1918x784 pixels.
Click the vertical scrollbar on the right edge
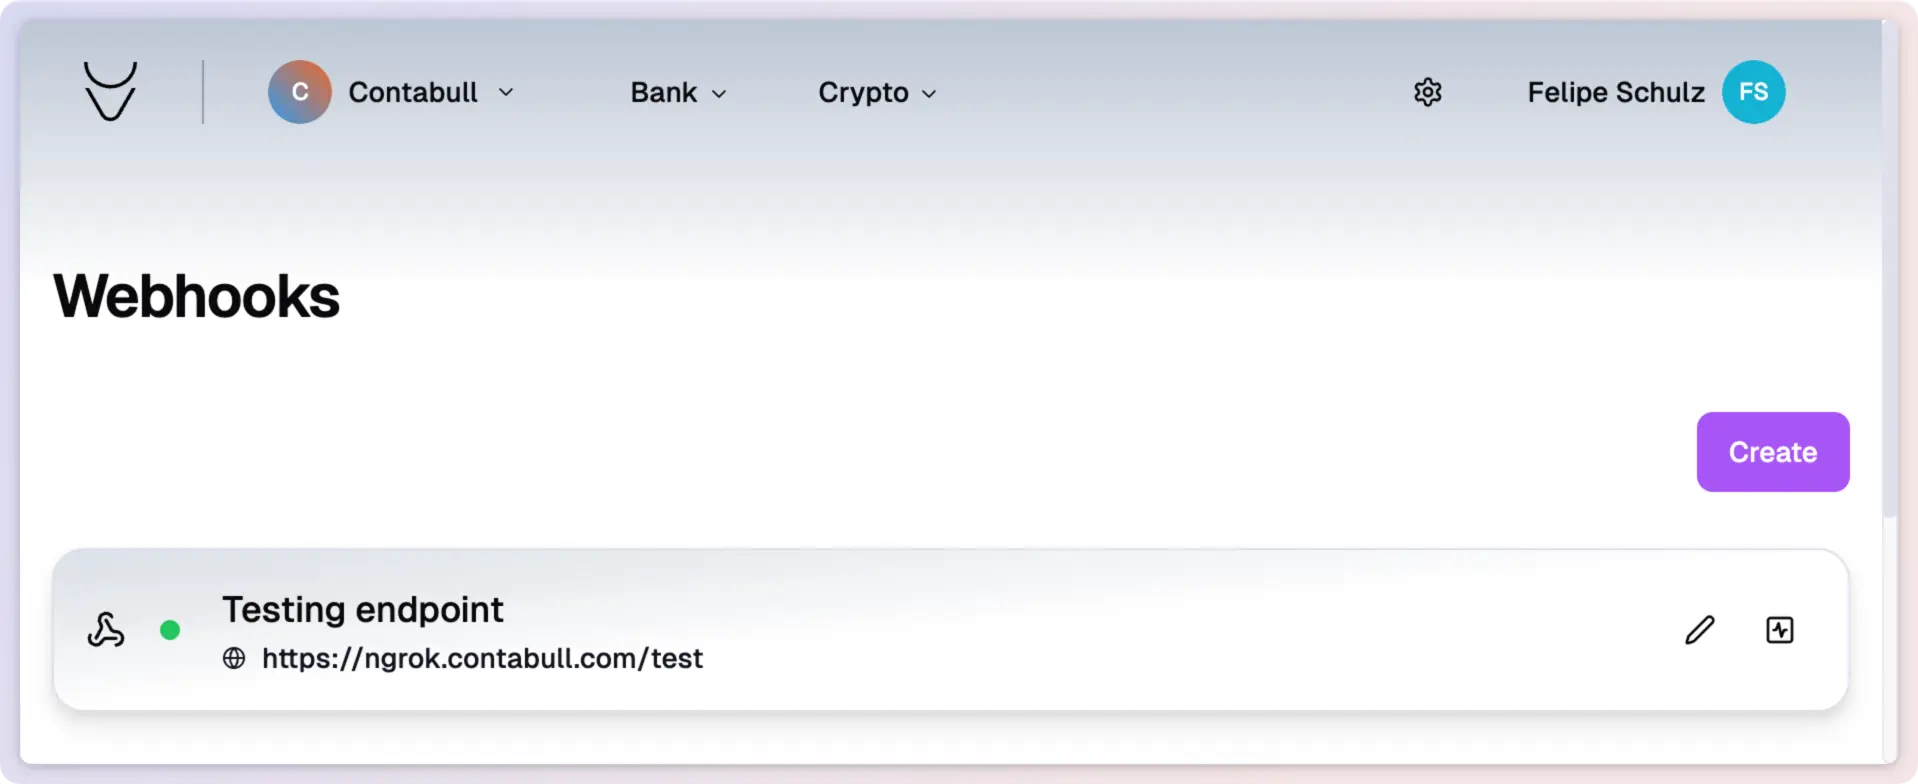pyautogui.click(x=1889, y=270)
